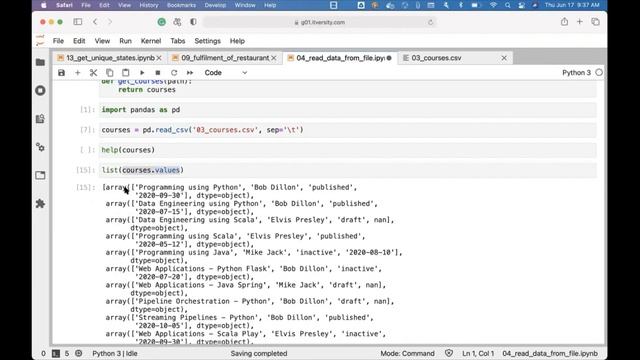Open the Bookmarks menu in macOS menu bar
The image size is (640, 360).
181,5
